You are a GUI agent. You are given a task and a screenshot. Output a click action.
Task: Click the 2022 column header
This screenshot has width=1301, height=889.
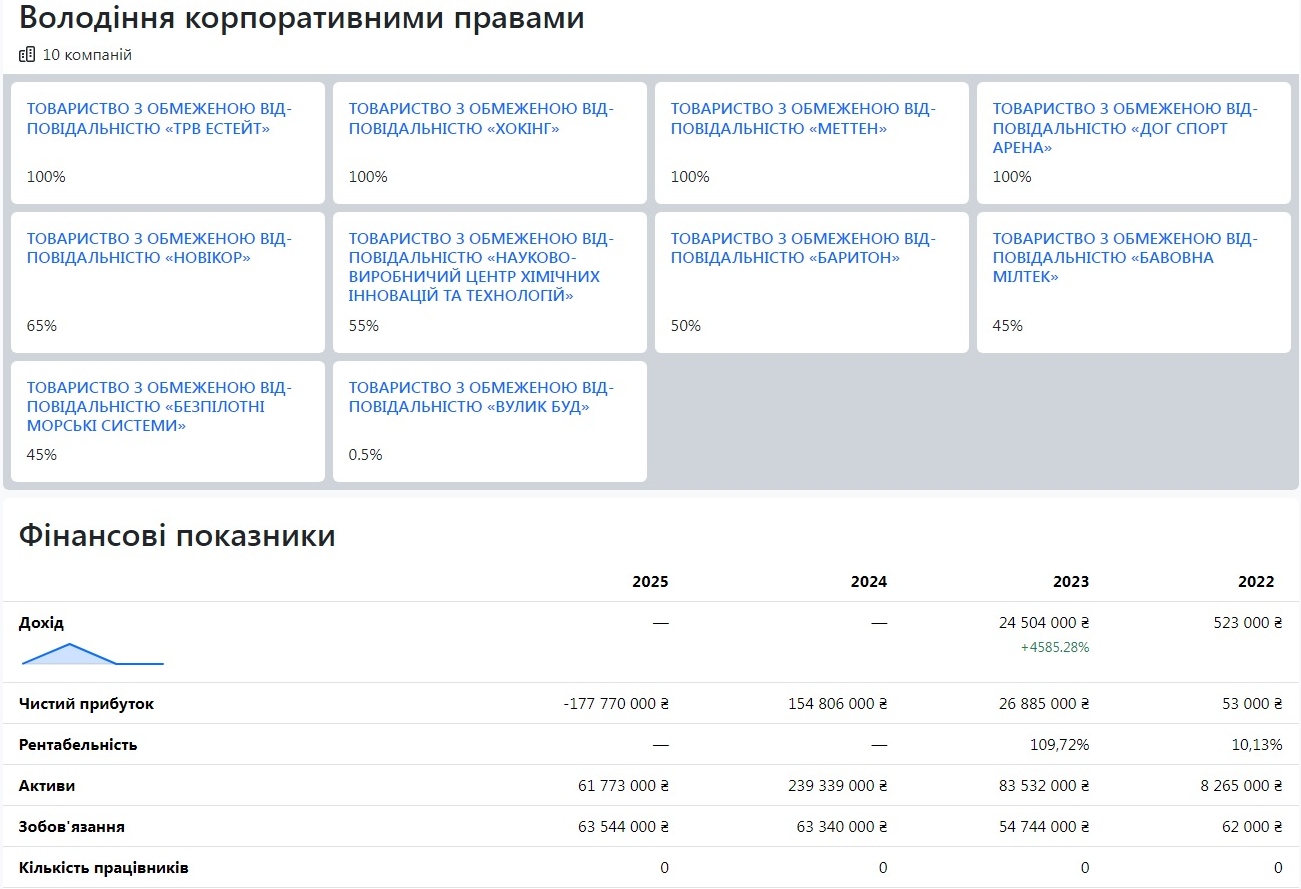(1256, 581)
